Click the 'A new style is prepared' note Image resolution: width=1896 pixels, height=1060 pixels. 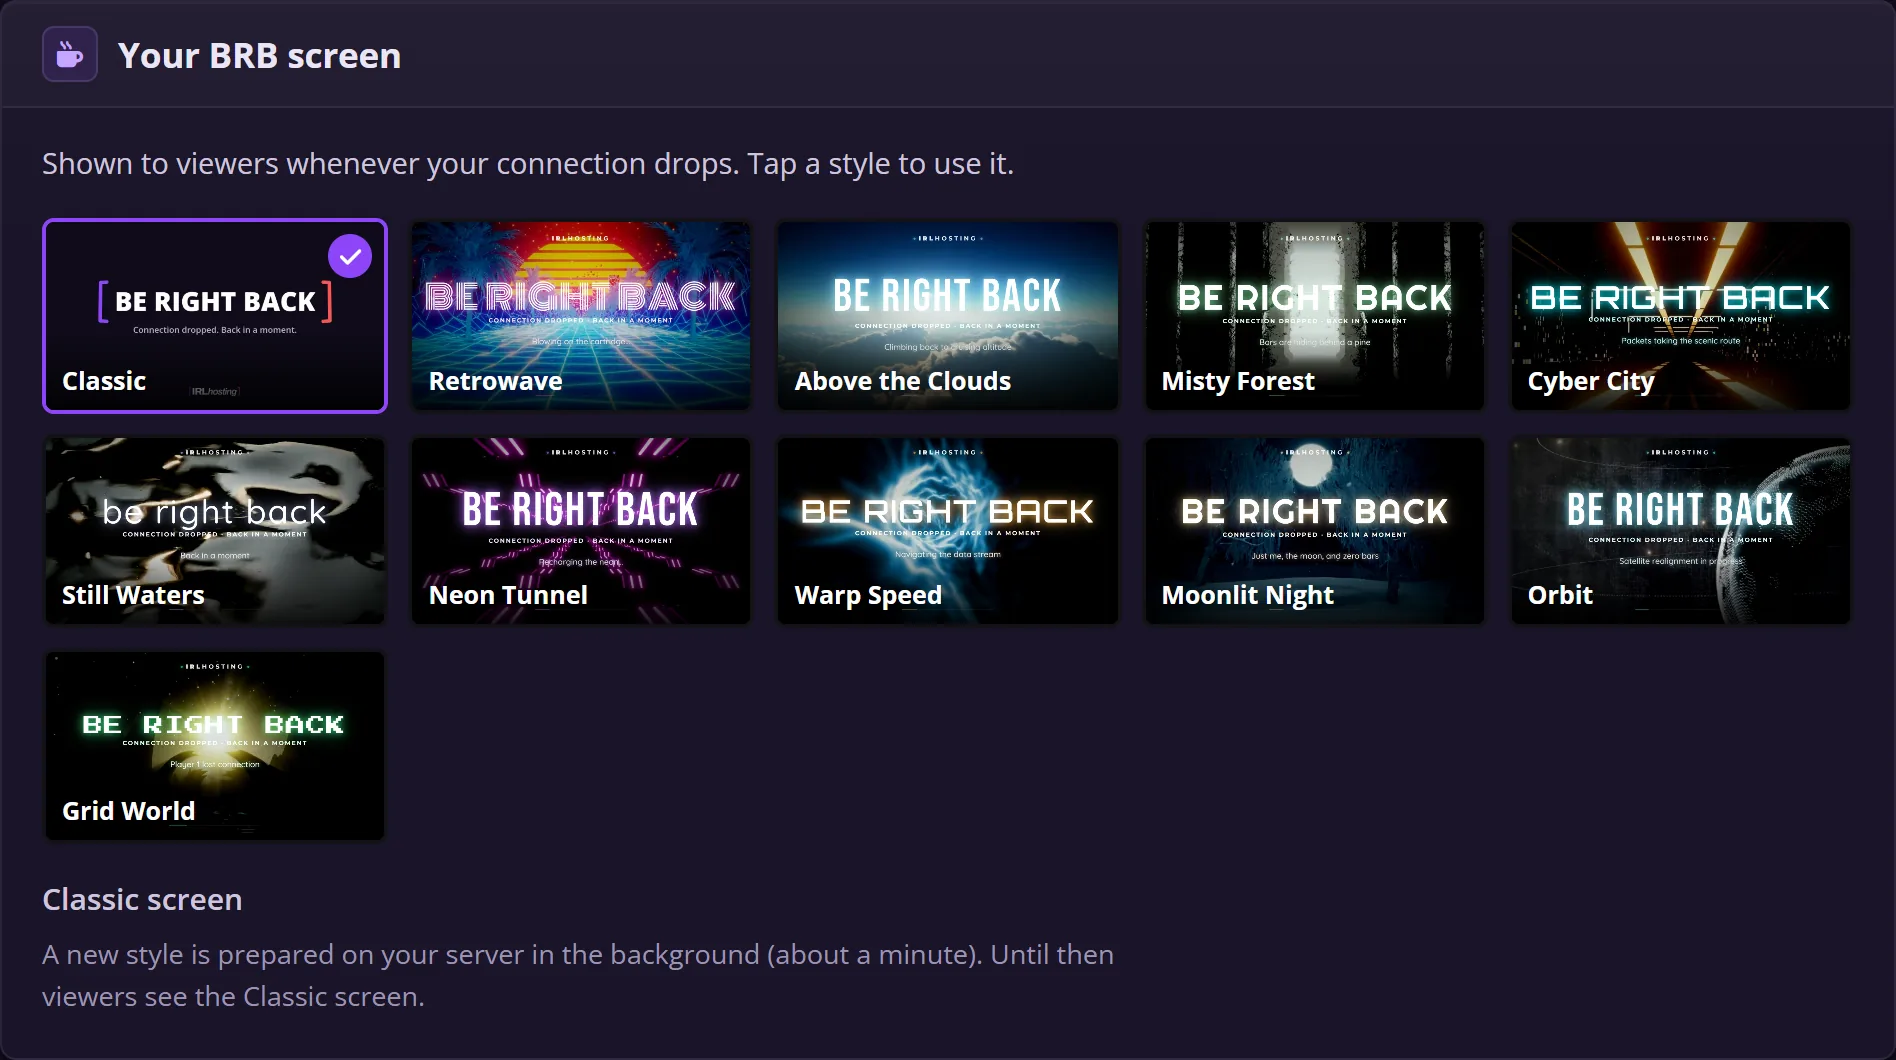(x=578, y=975)
